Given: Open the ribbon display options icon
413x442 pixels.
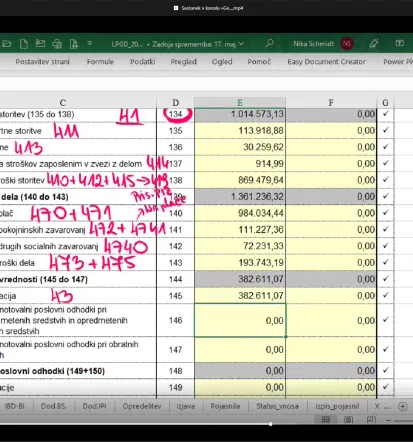Looking at the screenshot, I should pyautogui.click(x=400, y=43).
